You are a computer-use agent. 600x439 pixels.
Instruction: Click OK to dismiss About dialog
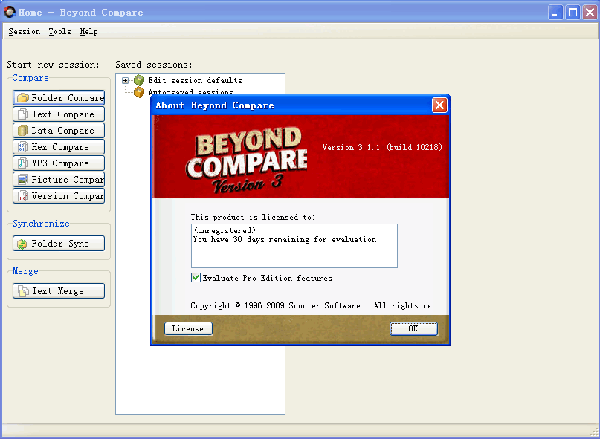point(414,328)
